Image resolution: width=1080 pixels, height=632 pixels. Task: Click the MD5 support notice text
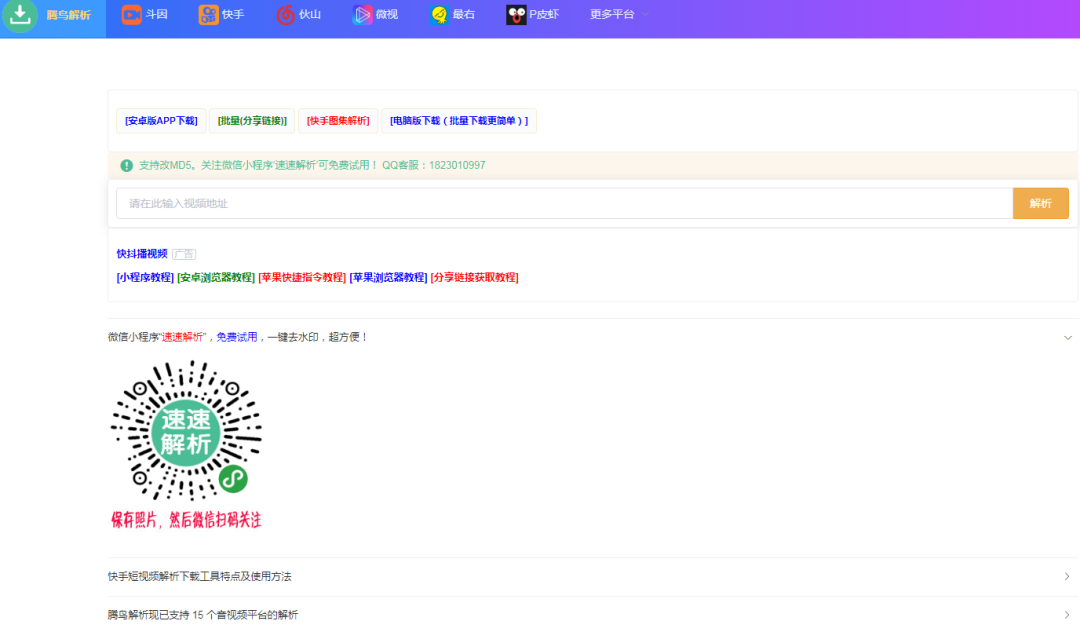(x=312, y=165)
